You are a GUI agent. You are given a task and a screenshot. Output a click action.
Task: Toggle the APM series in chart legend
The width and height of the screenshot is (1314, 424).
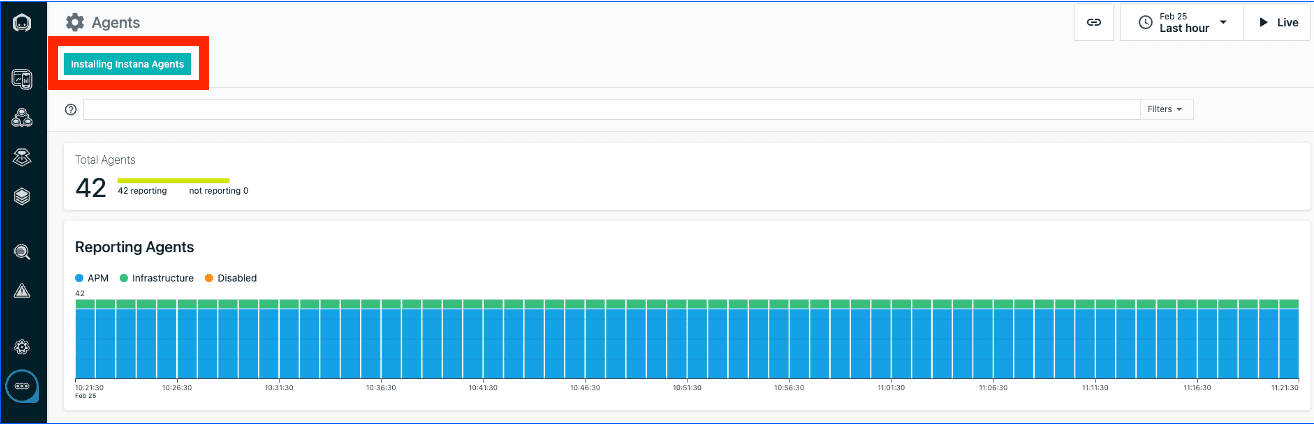(x=91, y=278)
